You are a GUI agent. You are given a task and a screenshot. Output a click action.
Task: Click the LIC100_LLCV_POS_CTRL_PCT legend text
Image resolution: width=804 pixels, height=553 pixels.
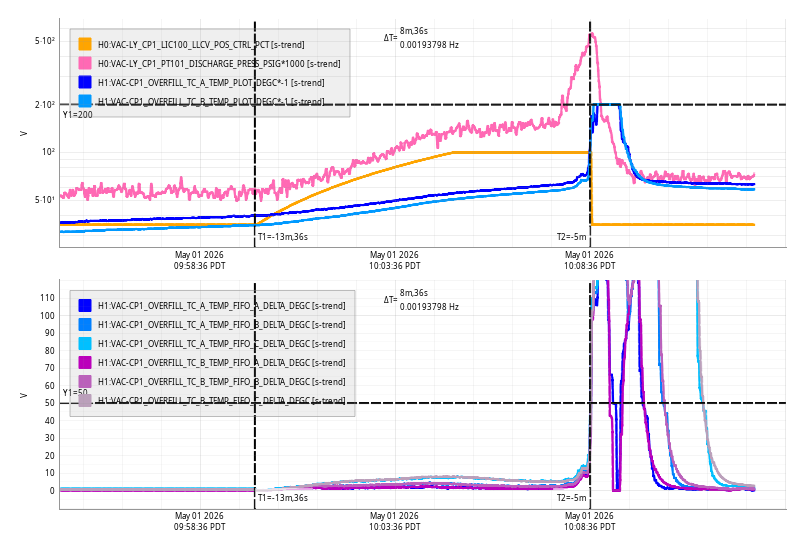click(201, 45)
